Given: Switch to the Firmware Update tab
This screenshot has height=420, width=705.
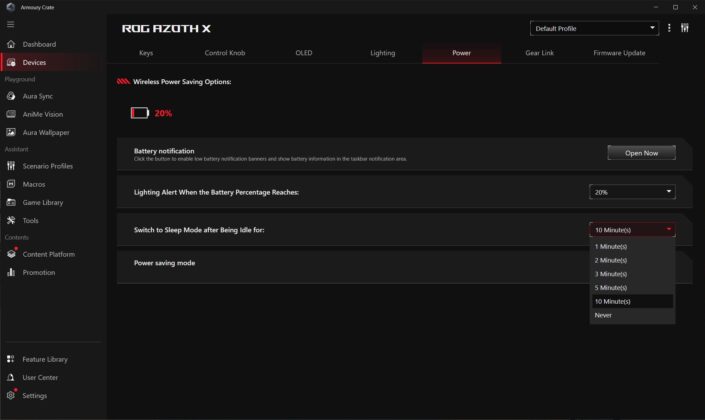Looking at the screenshot, I should (x=619, y=53).
